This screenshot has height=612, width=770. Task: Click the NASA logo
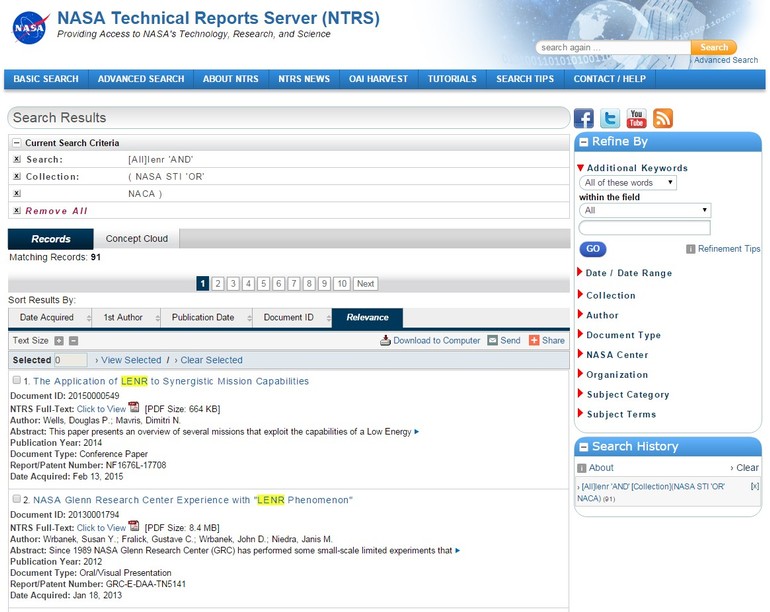[x=30, y=28]
